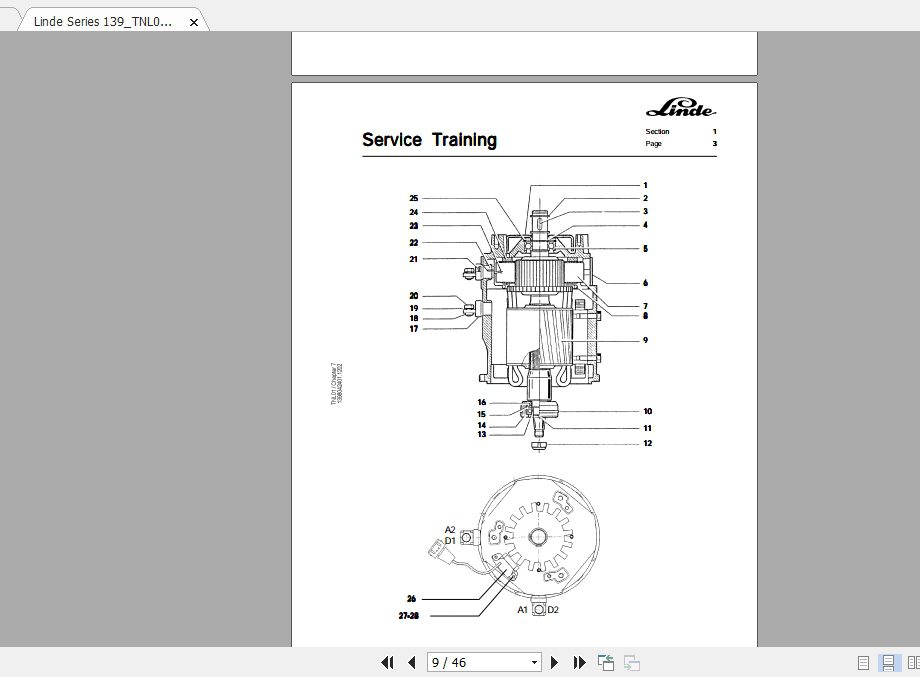Screen dimensions: 920x677
Task: Click part label 25 in diagram
Action: click(x=414, y=198)
